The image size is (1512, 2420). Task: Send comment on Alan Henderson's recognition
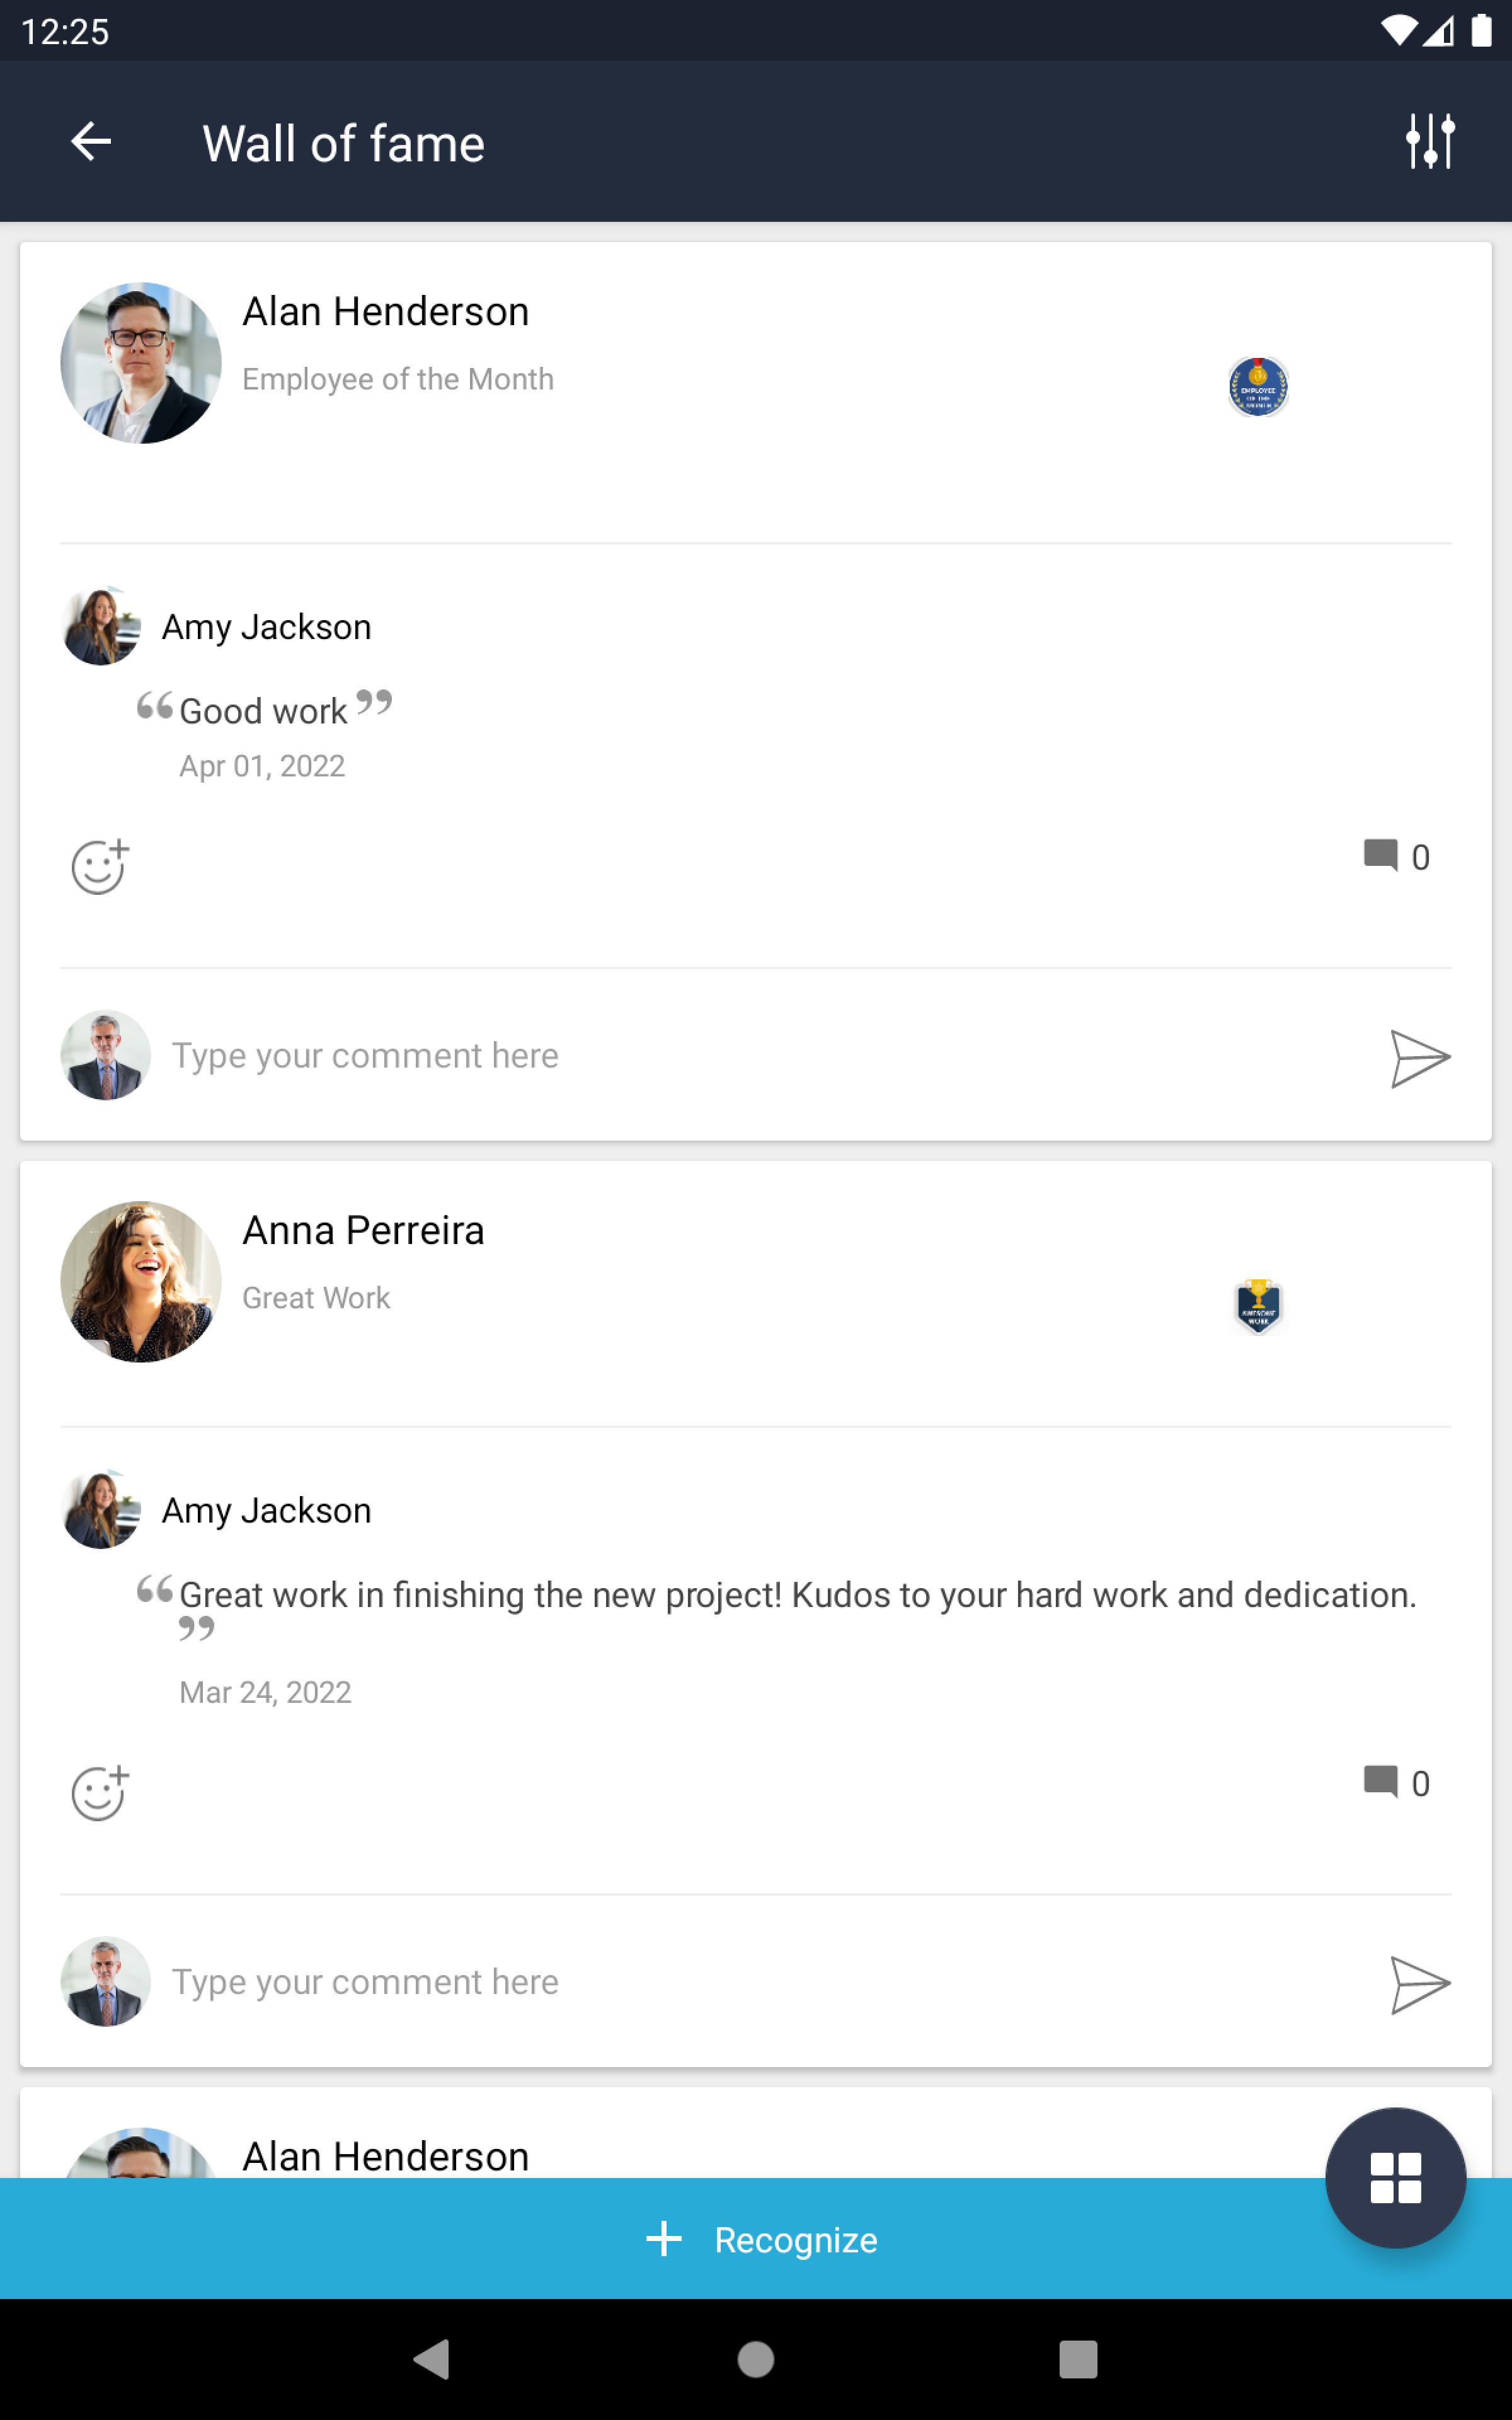[1418, 1057]
